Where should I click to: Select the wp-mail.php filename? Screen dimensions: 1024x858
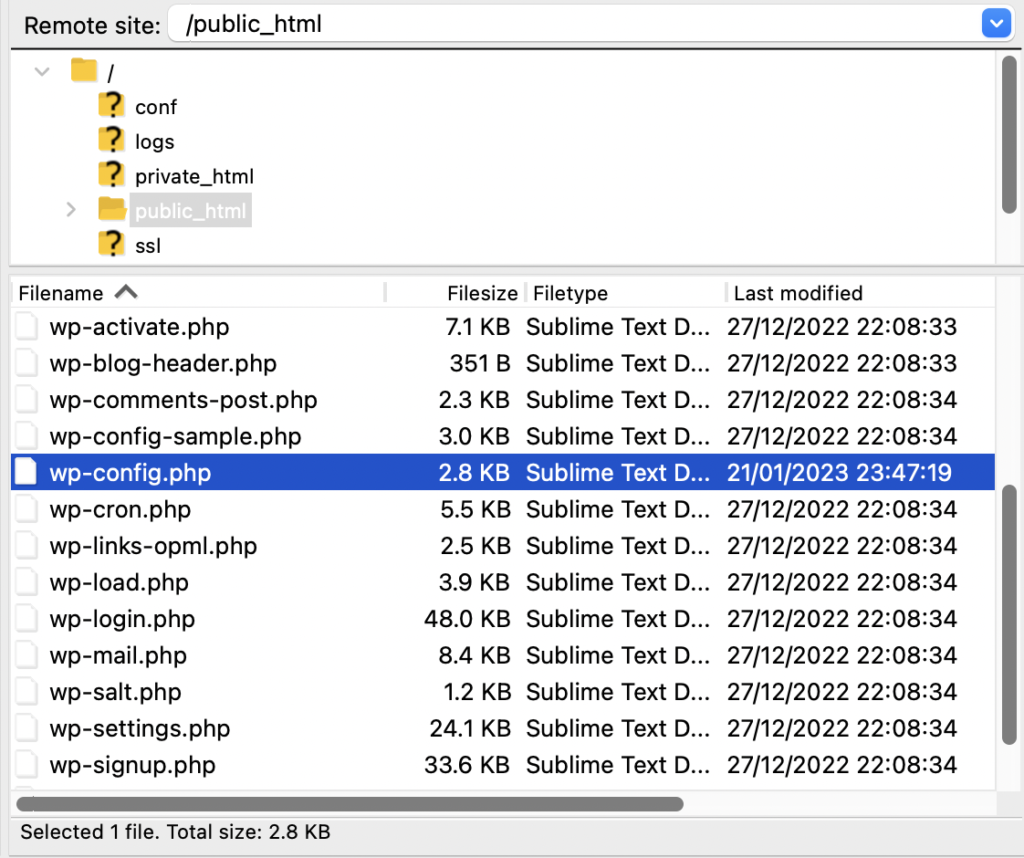118,656
